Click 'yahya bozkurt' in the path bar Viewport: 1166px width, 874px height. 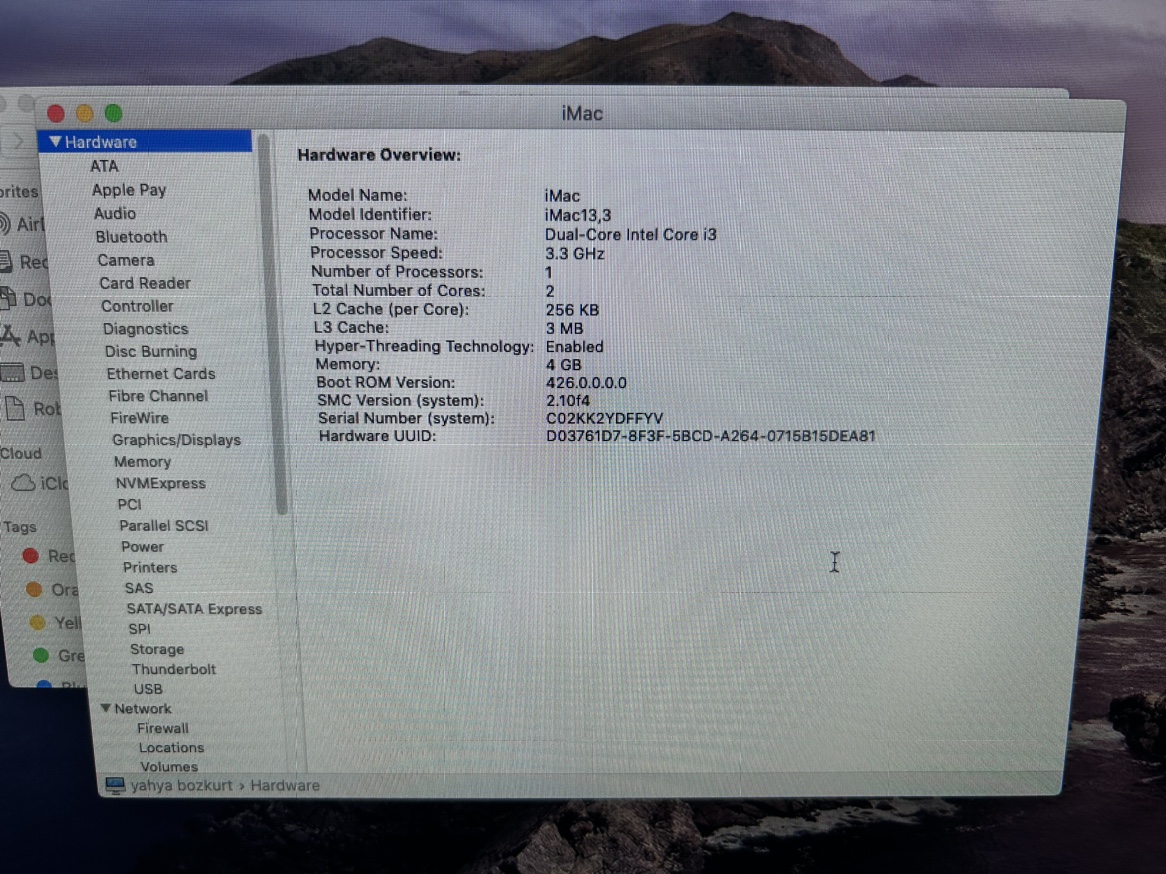tap(181, 785)
